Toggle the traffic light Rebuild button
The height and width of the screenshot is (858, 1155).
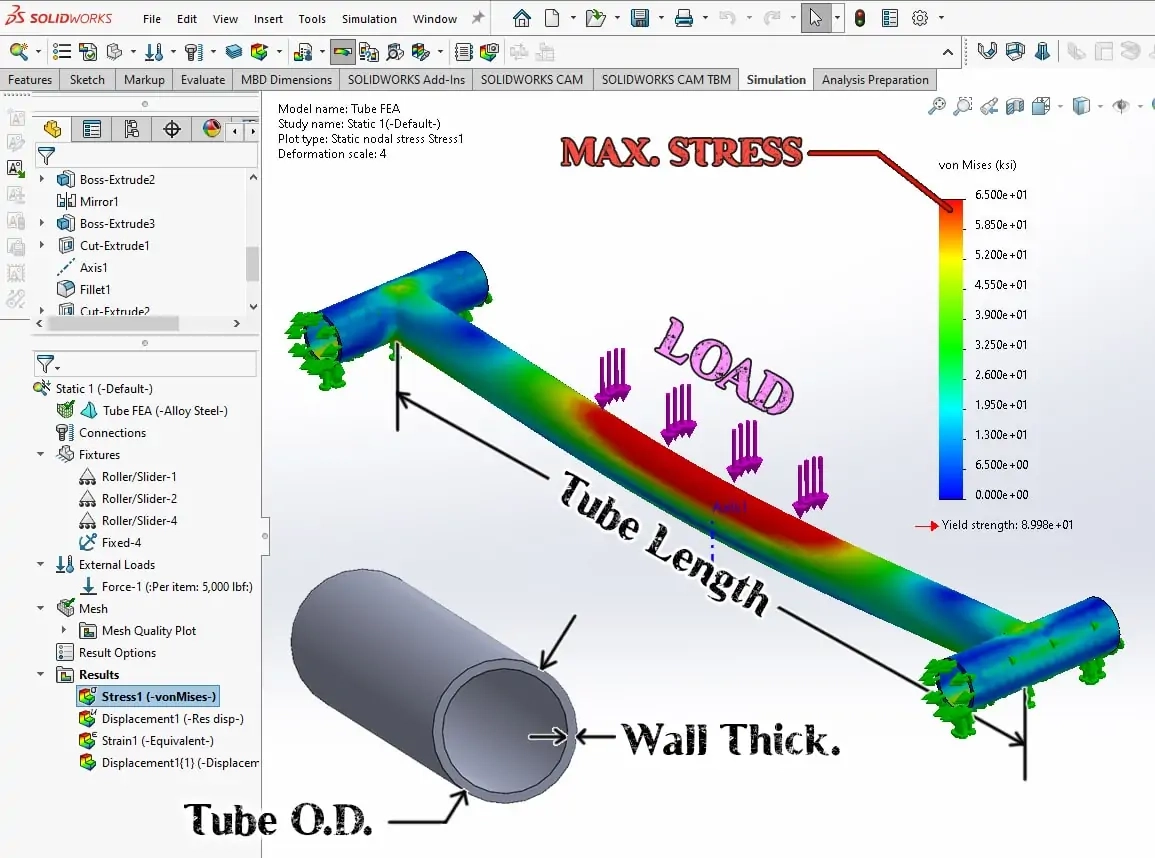tap(860, 18)
